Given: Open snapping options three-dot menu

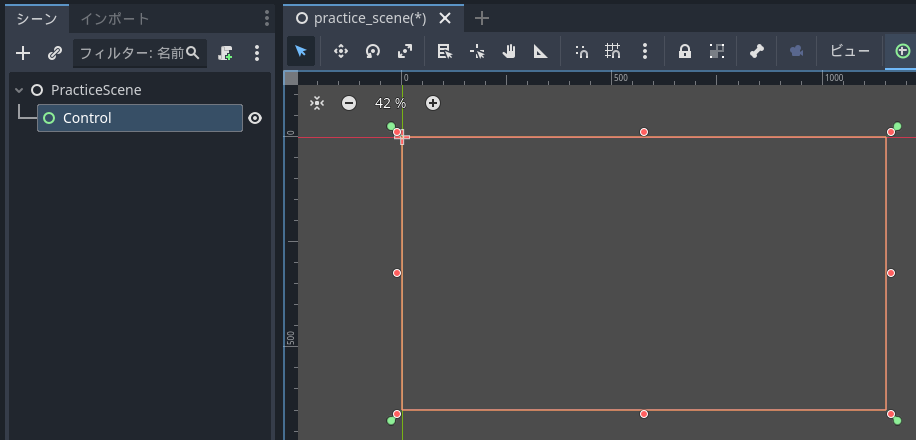Looking at the screenshot, I should point(645,52).
